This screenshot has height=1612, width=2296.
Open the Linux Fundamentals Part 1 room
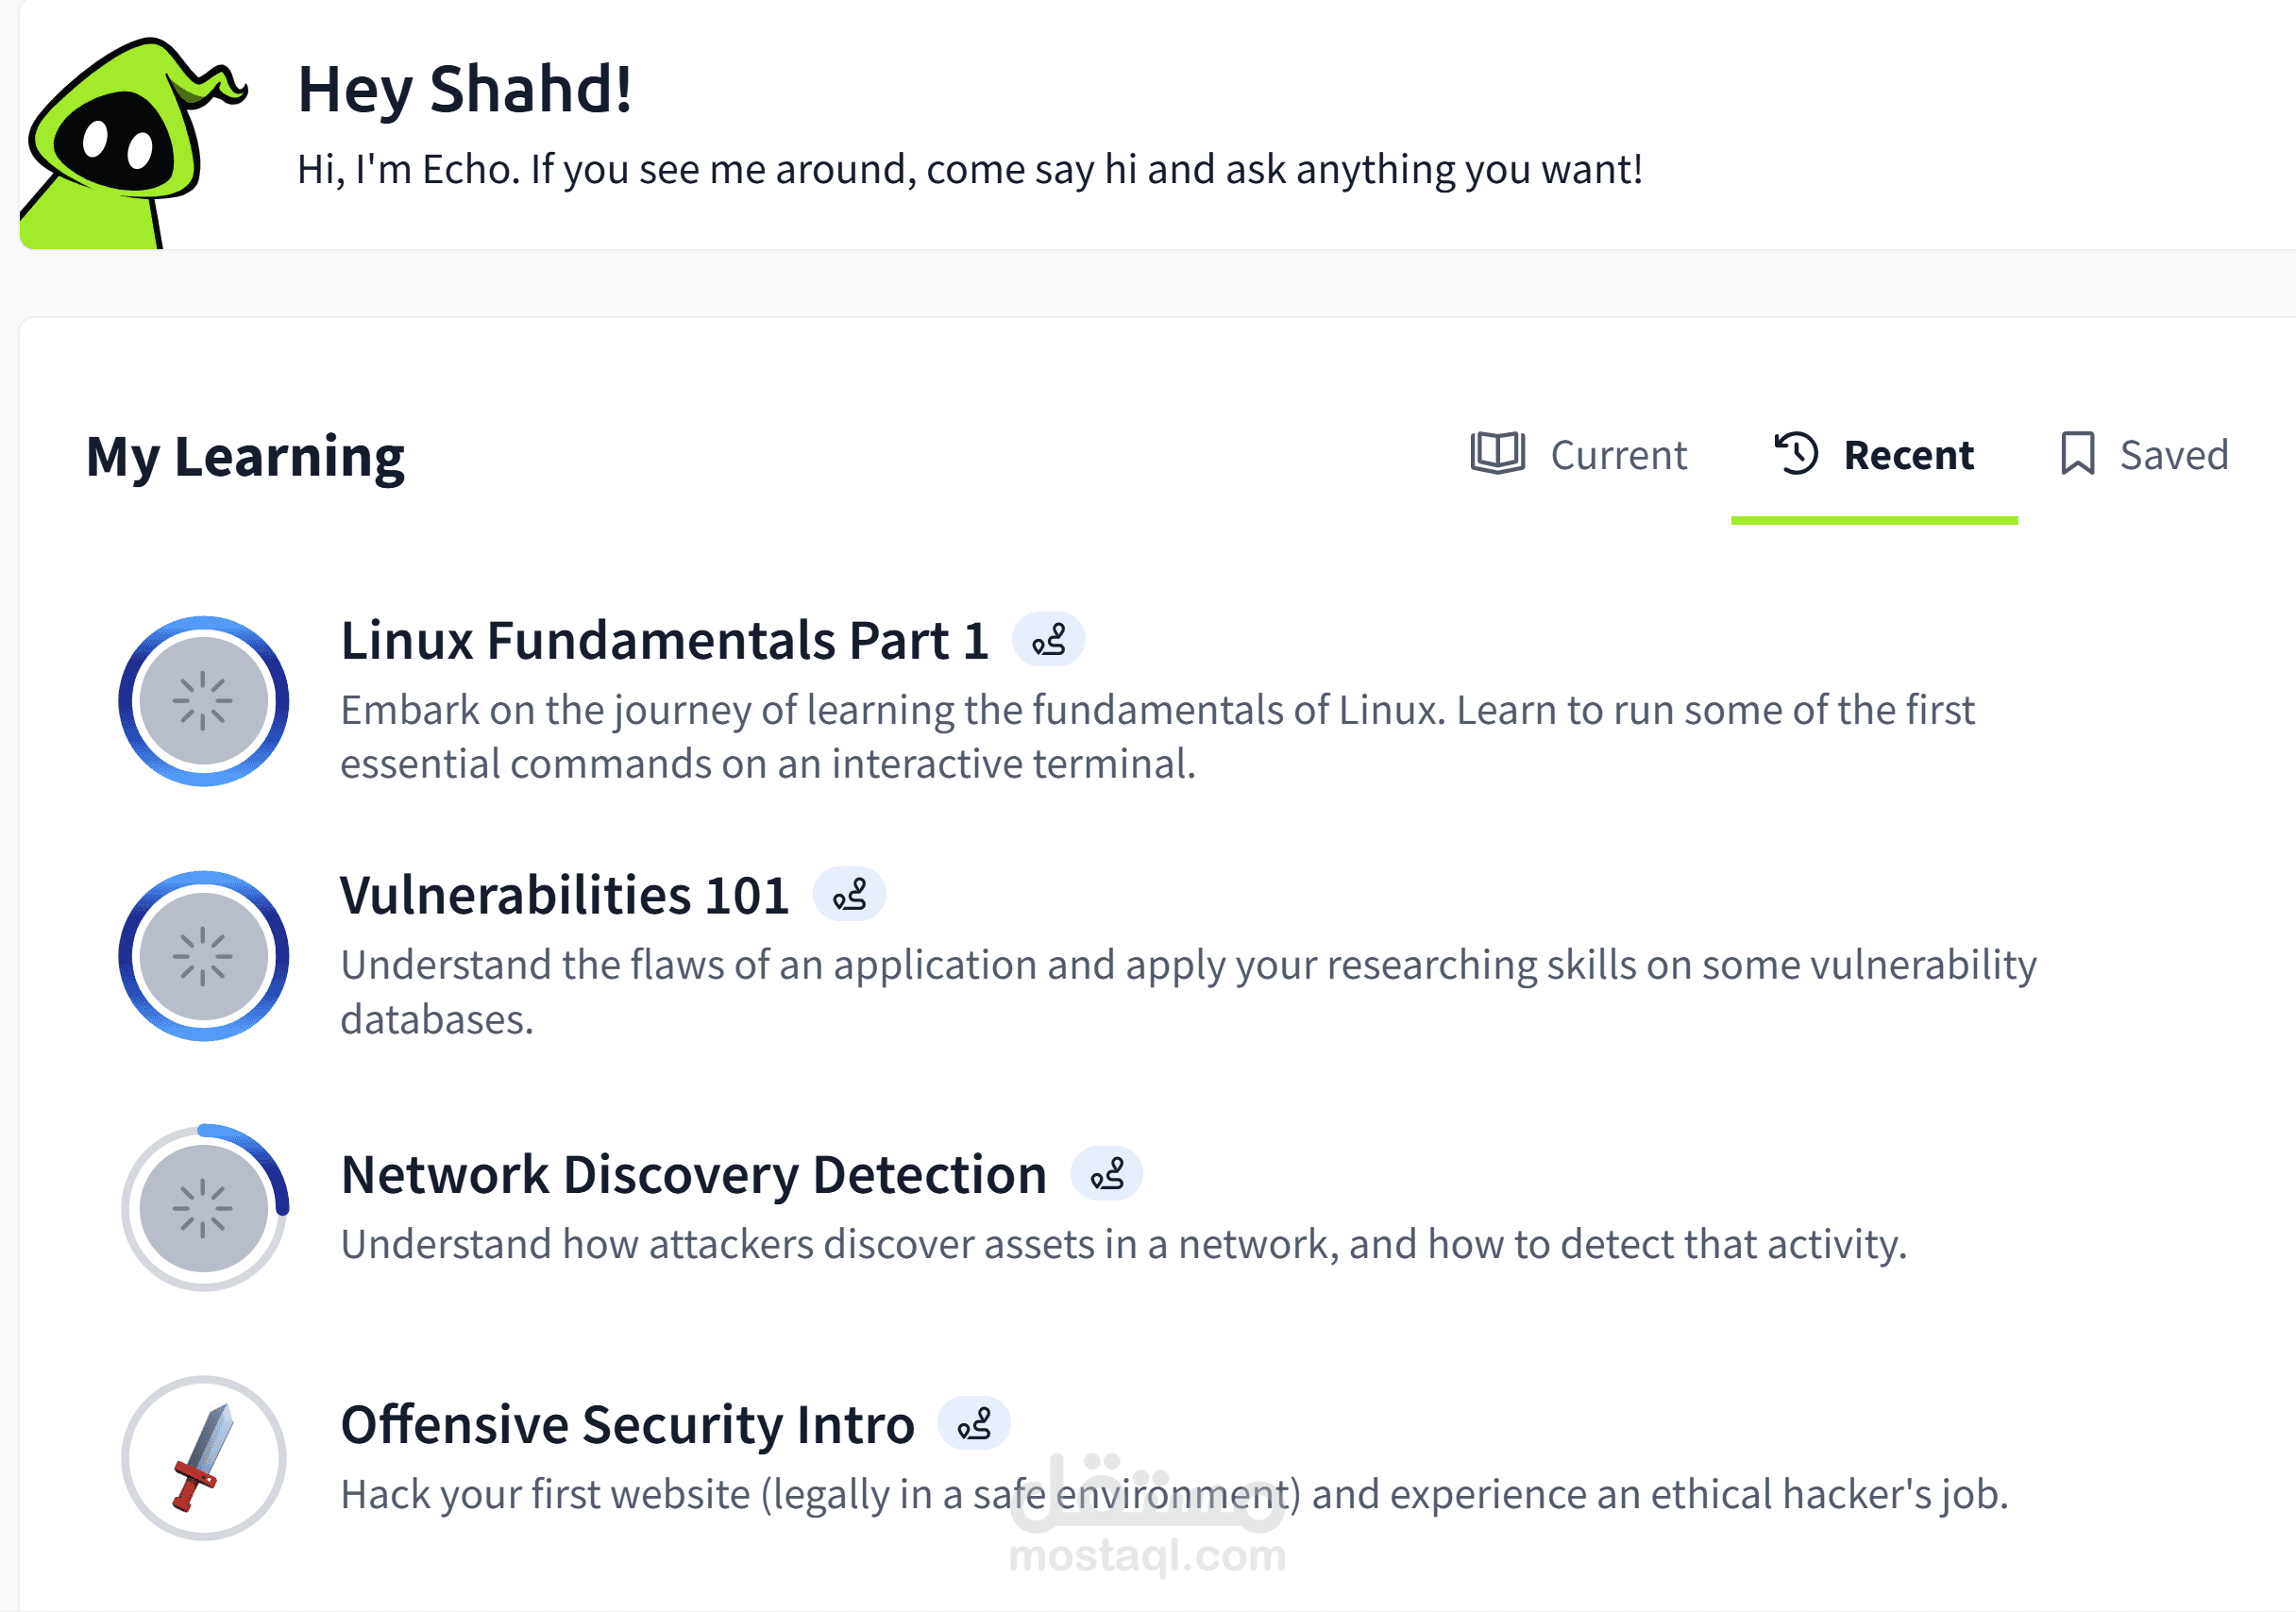pyautogui.click(x=664, y=641)
